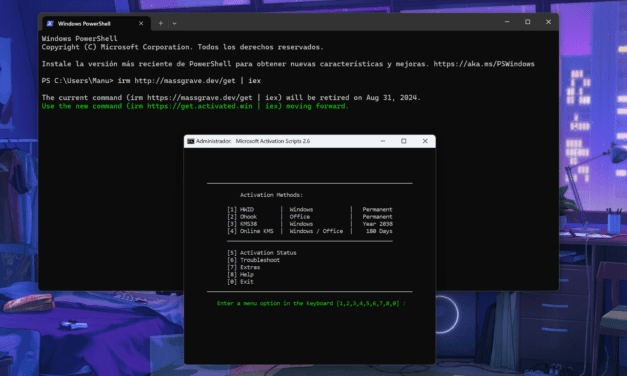
Task: Click the '180 Days' value text
Action: (x=379, y=231)
